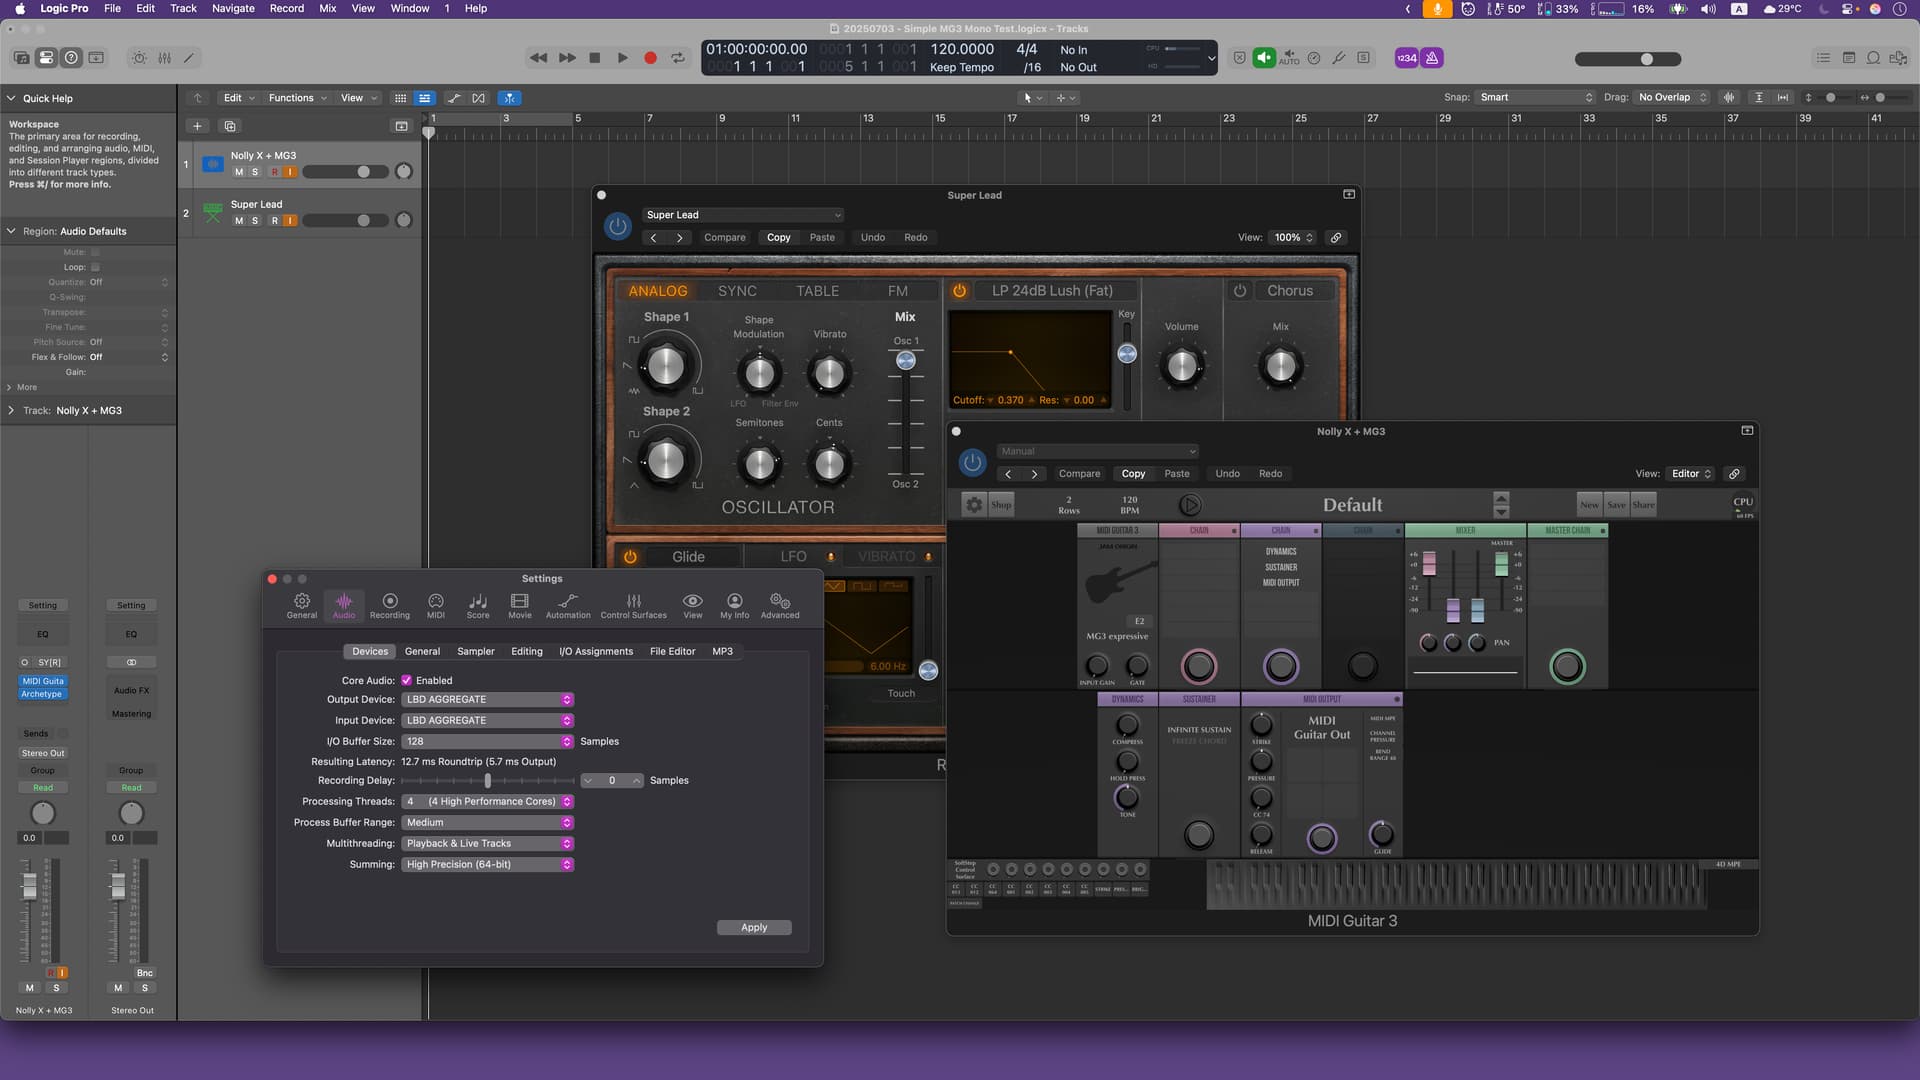Switch to the Sampler tab in Settings
The width and height of the screenshot is (1920, 1080).
pos(476,652)
